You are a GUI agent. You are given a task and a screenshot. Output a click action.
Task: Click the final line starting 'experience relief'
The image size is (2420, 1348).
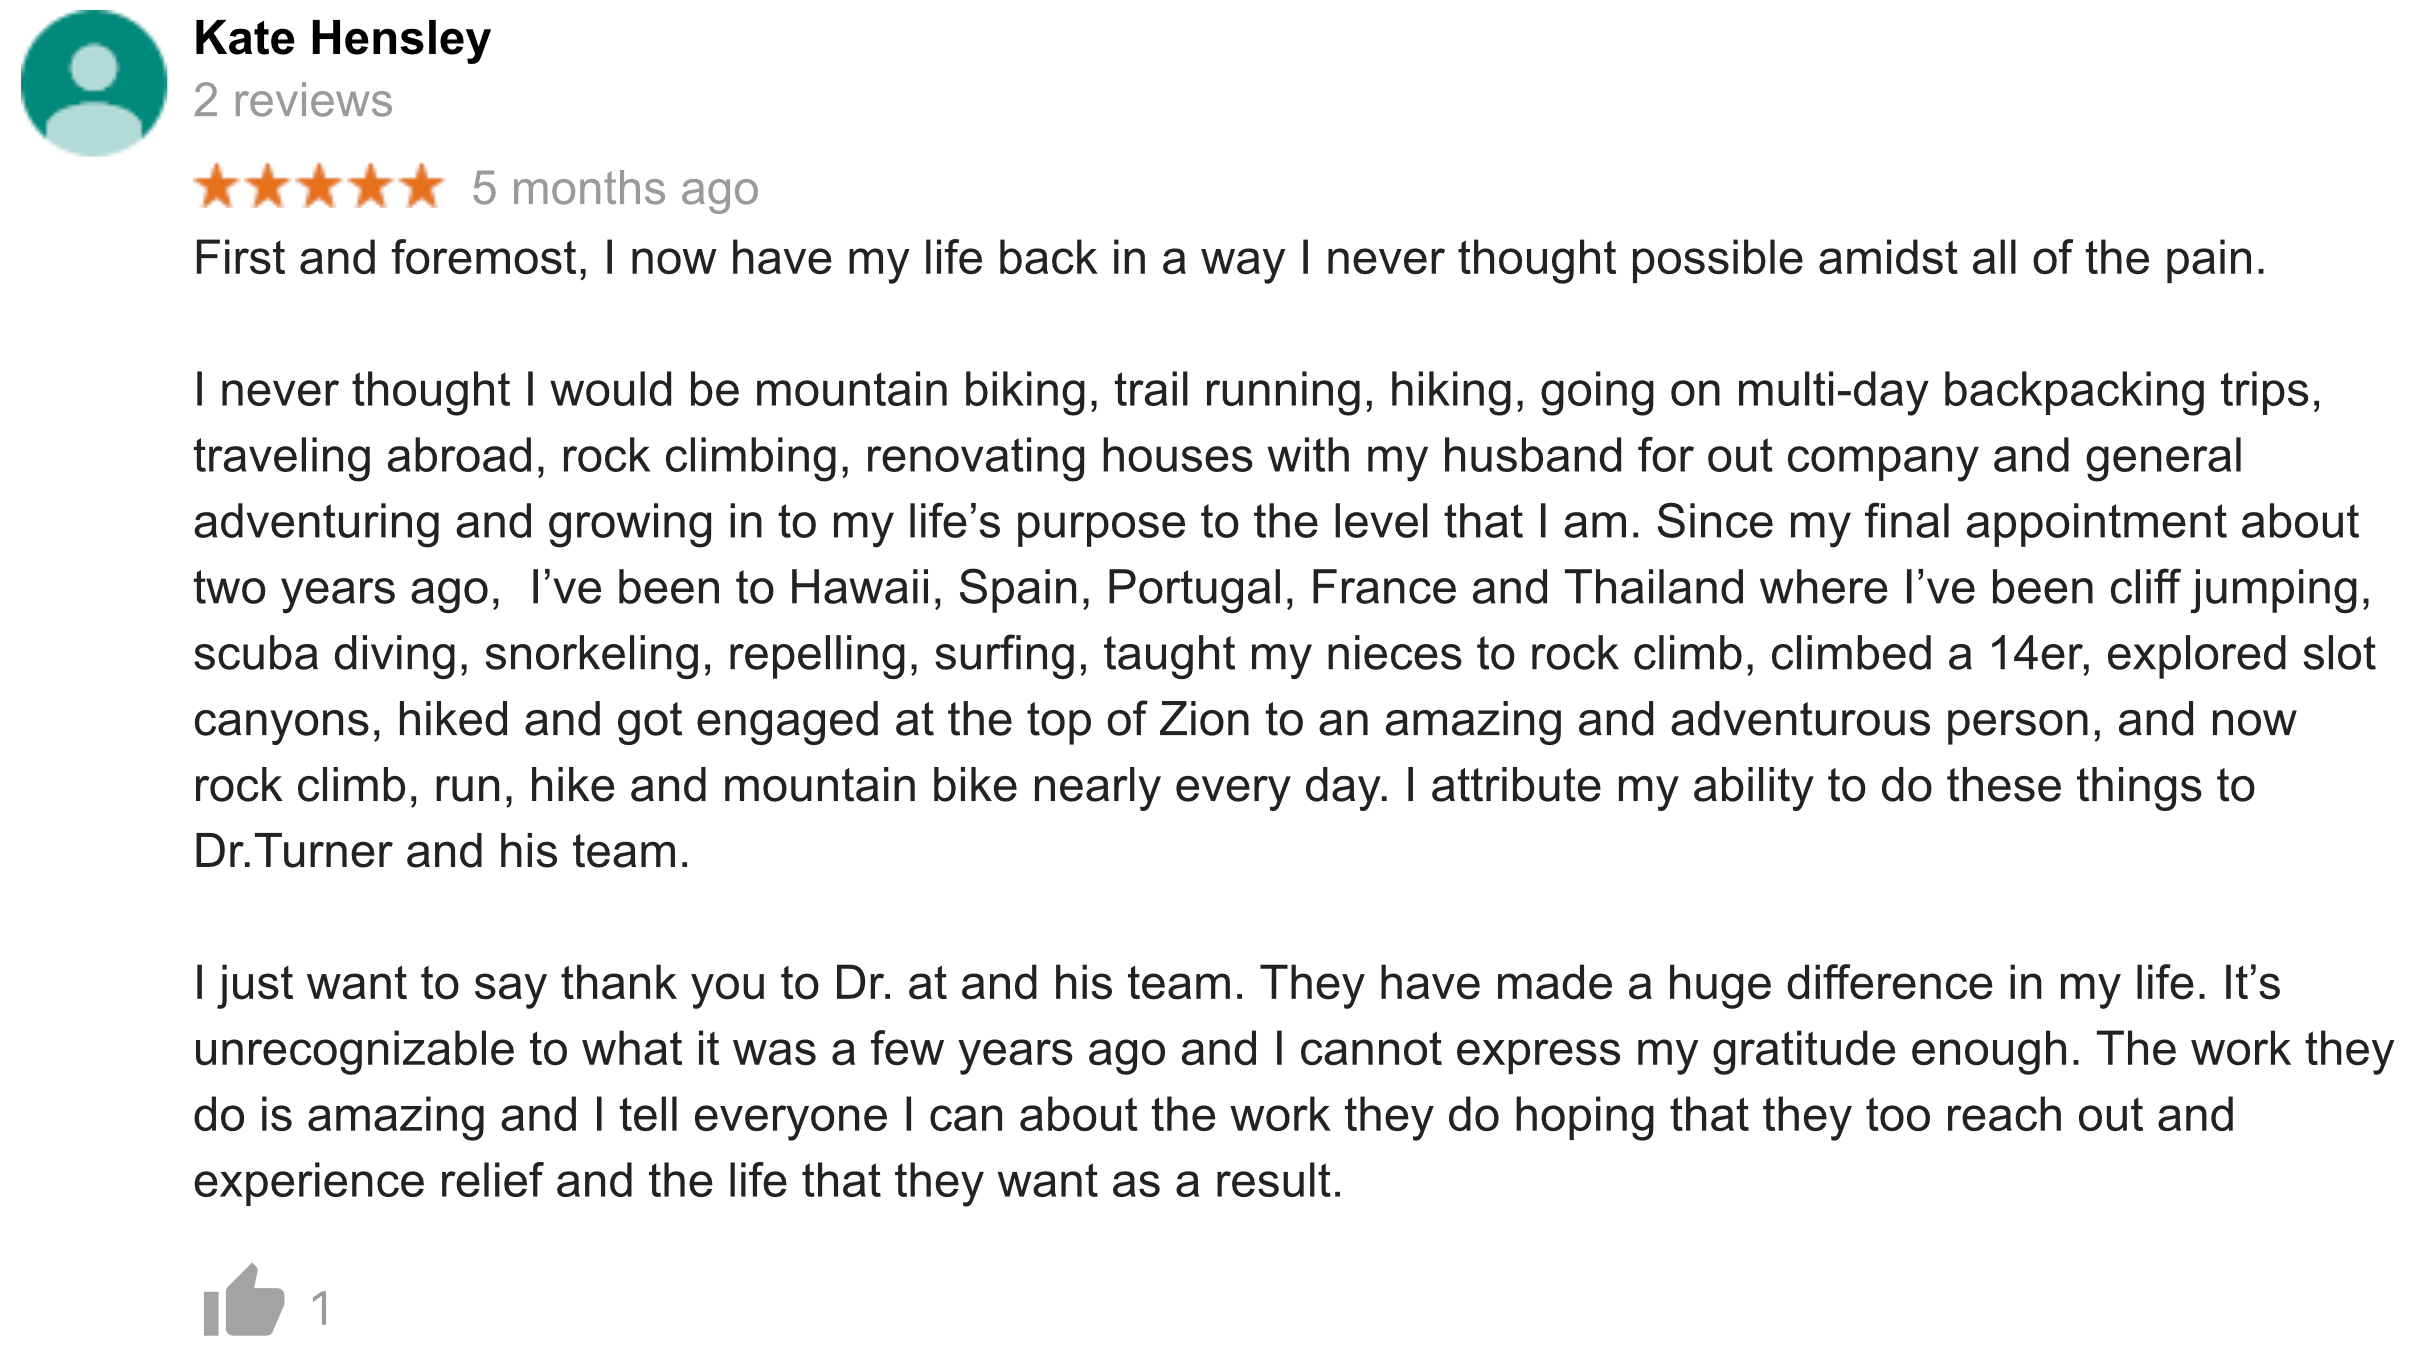pyautogui.click(x=767, y=1182)
